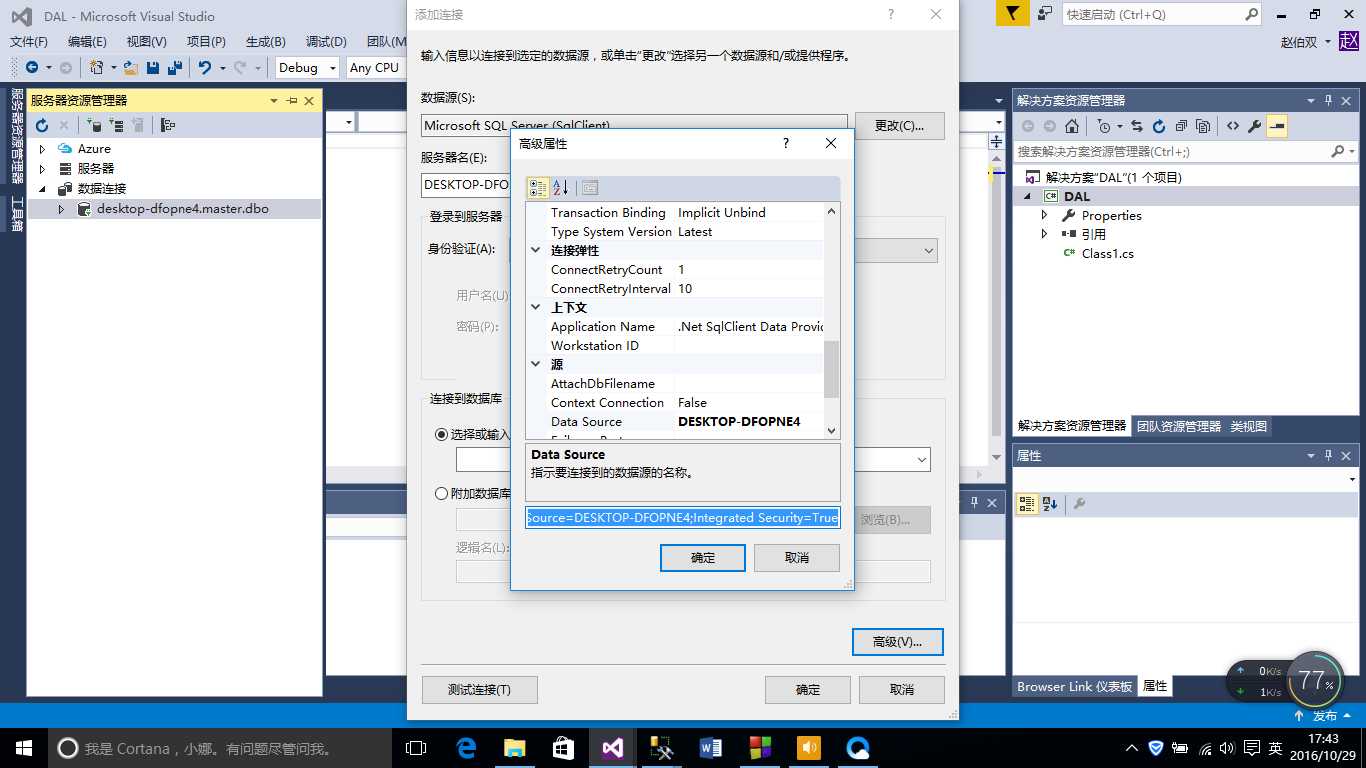Click the connection string text field
This screenshot has width=1366, height=768.
pos(683,518)
